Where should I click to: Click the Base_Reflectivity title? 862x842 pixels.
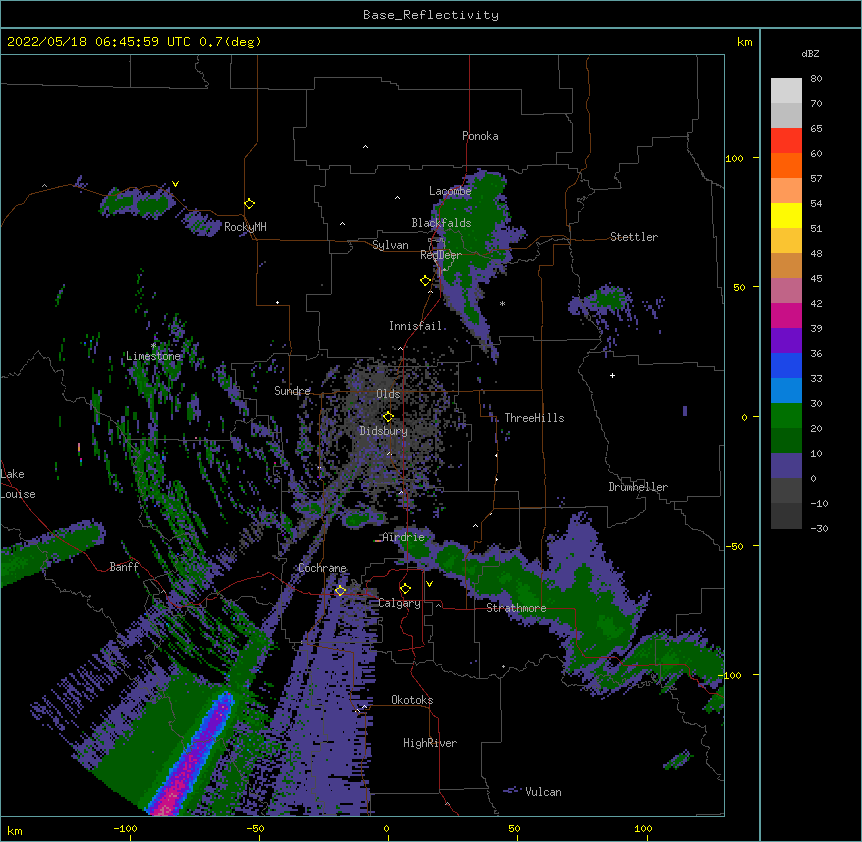click(x=431, y=15)
